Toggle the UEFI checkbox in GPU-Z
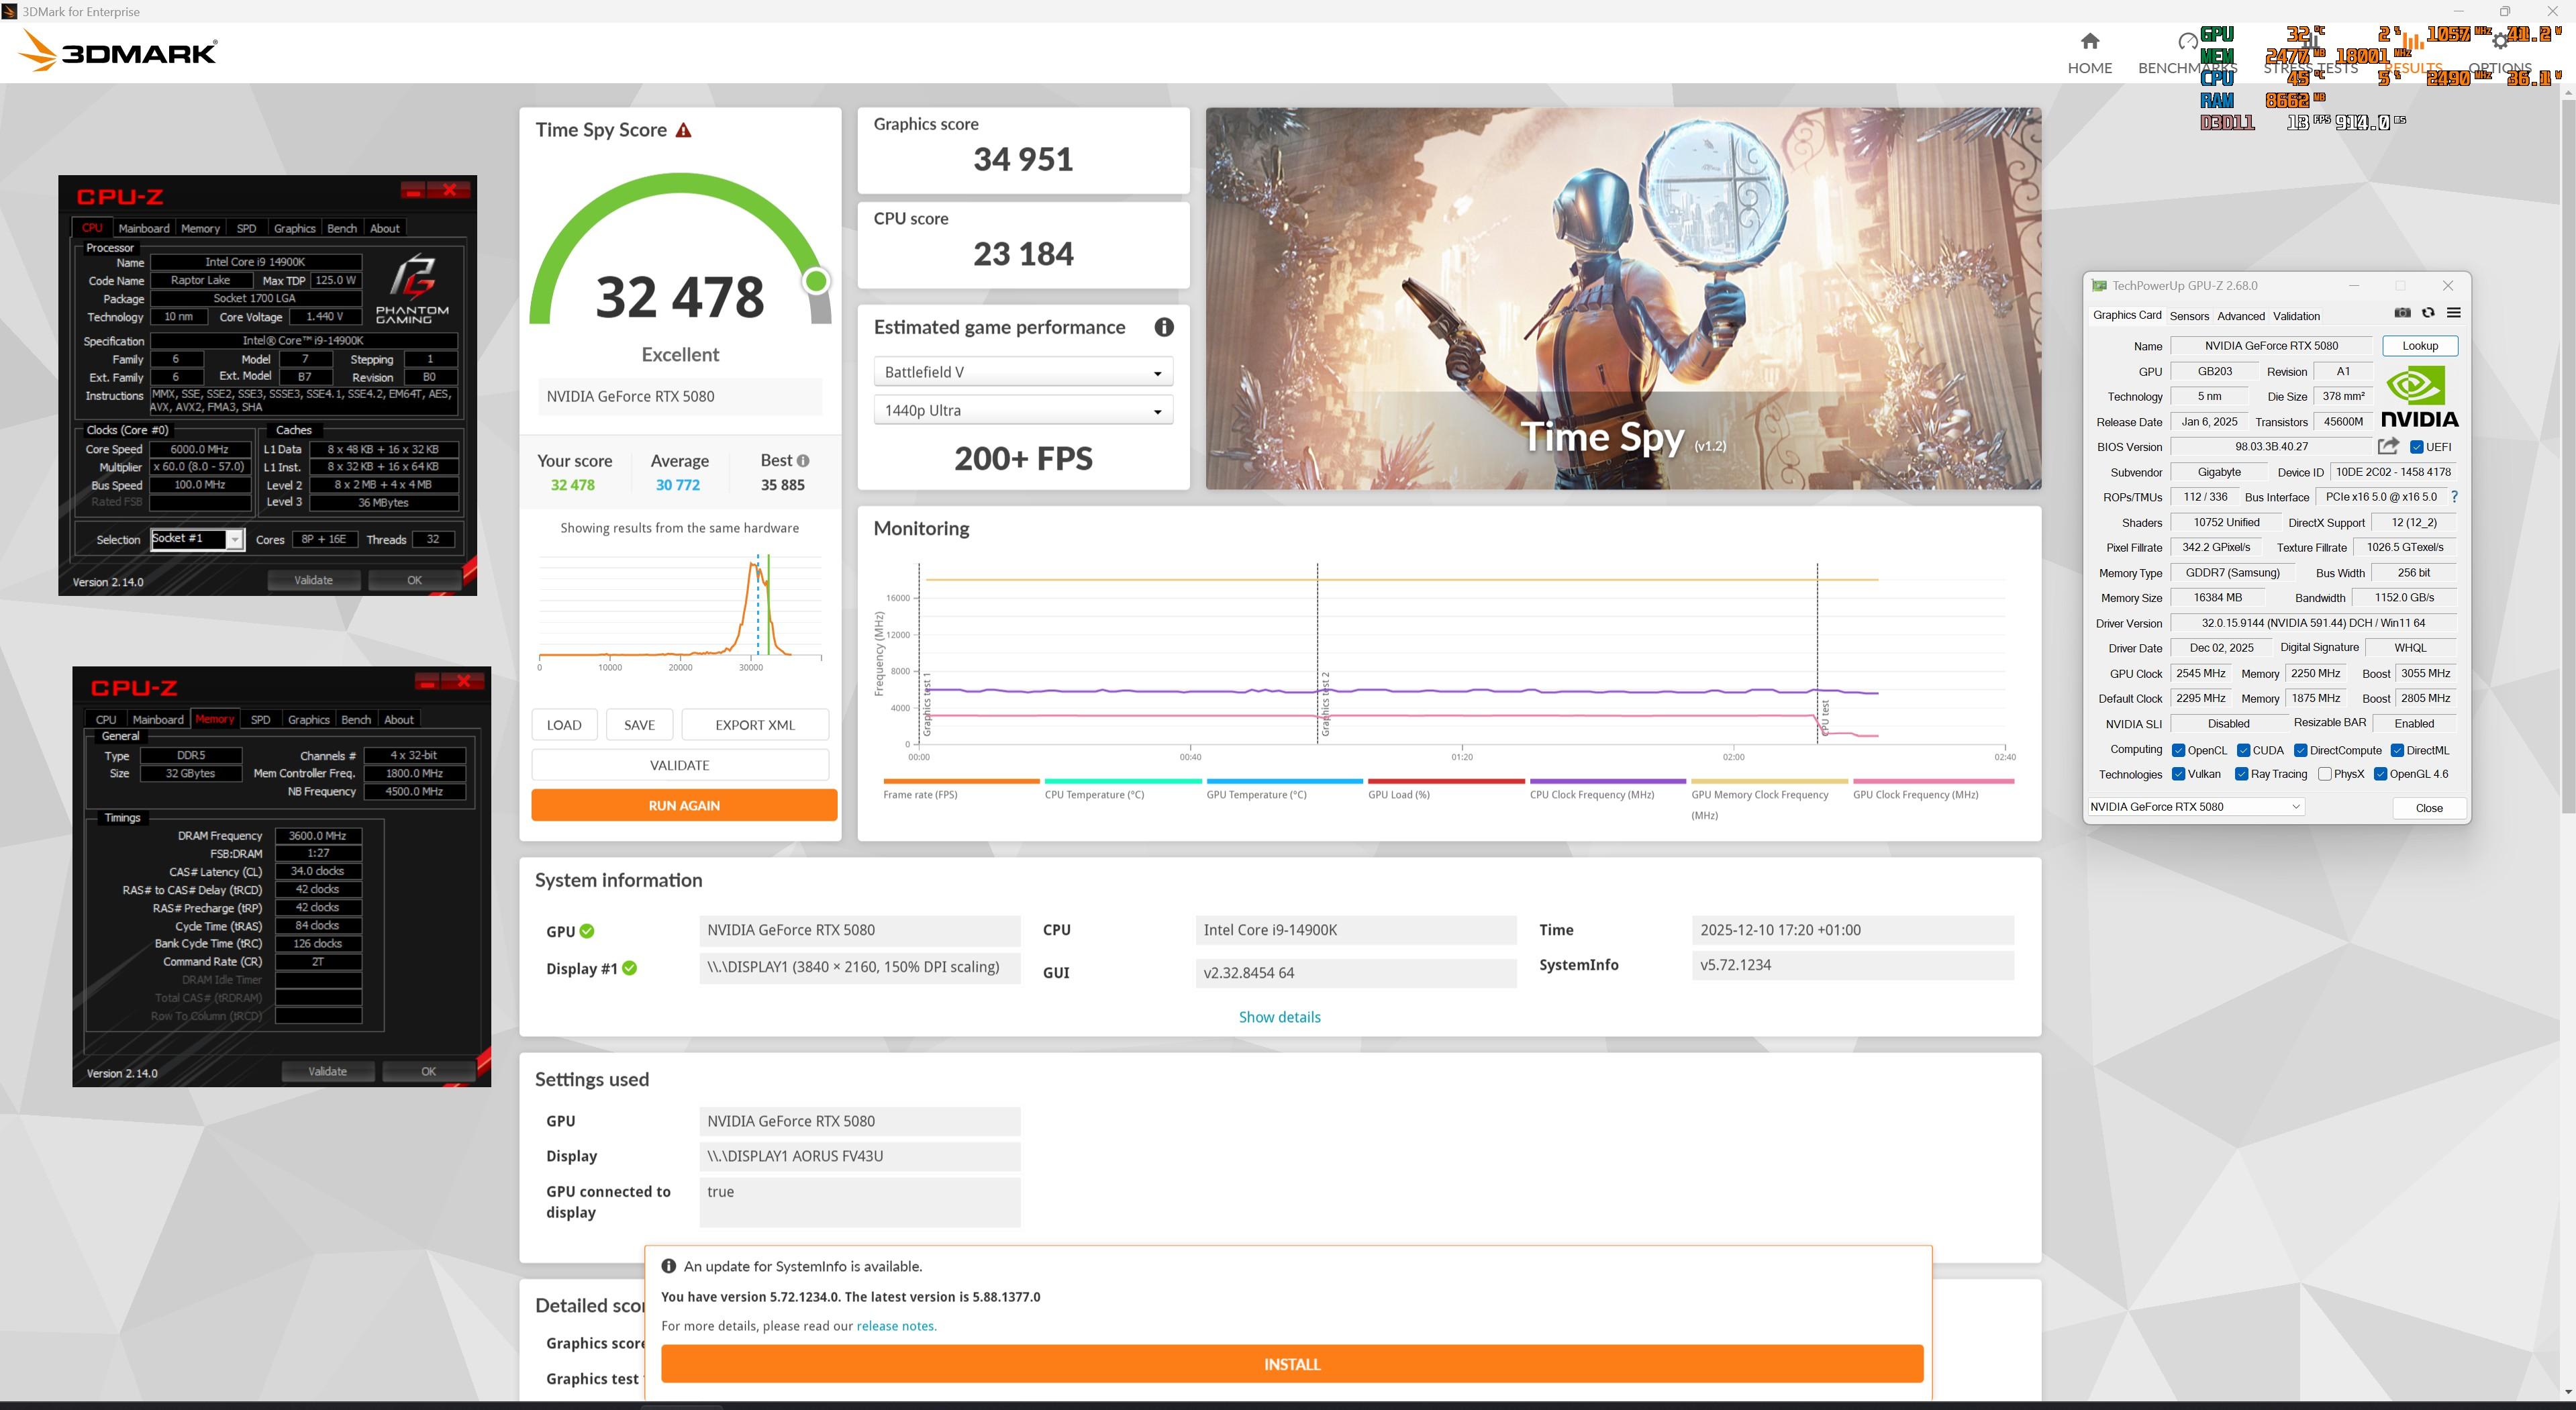The image size is (2576, 1410). (2416, 447)
